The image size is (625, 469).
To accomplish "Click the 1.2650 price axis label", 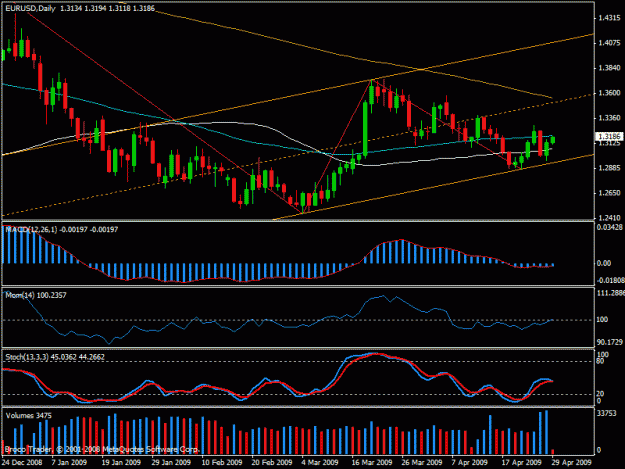I will [x=609, y=193].
